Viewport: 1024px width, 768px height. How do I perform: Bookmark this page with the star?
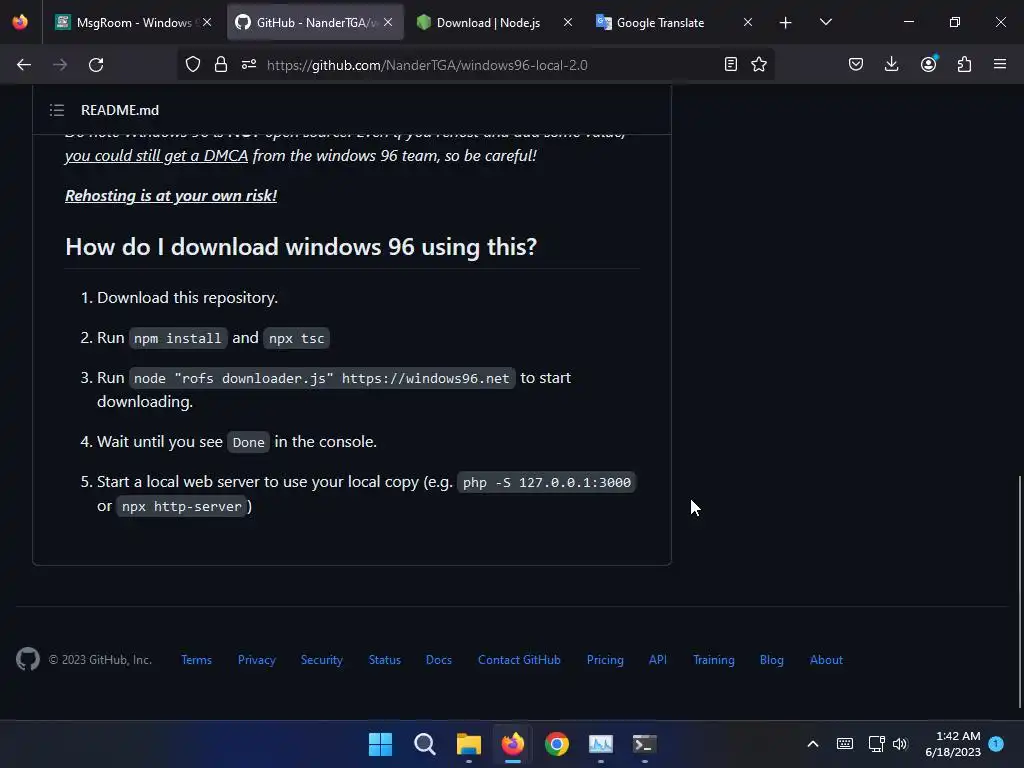pos(759,65)
